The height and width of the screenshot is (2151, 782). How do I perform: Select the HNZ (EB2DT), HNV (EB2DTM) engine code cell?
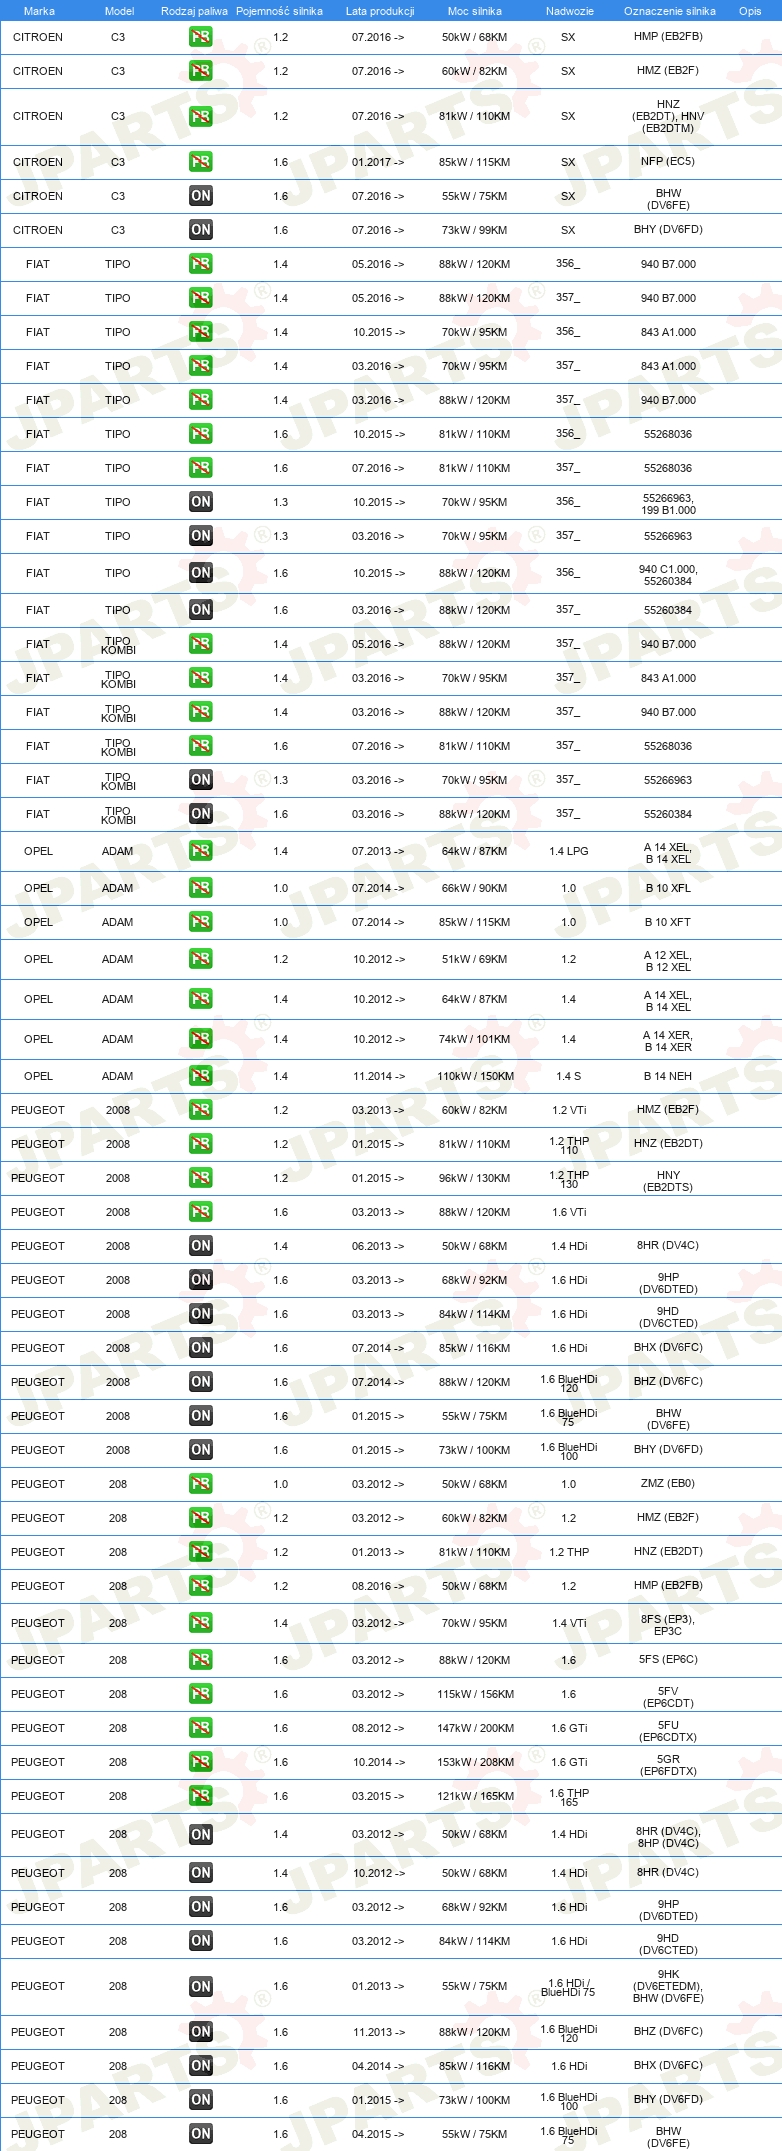pyautogui.click(x=668, y=116)
